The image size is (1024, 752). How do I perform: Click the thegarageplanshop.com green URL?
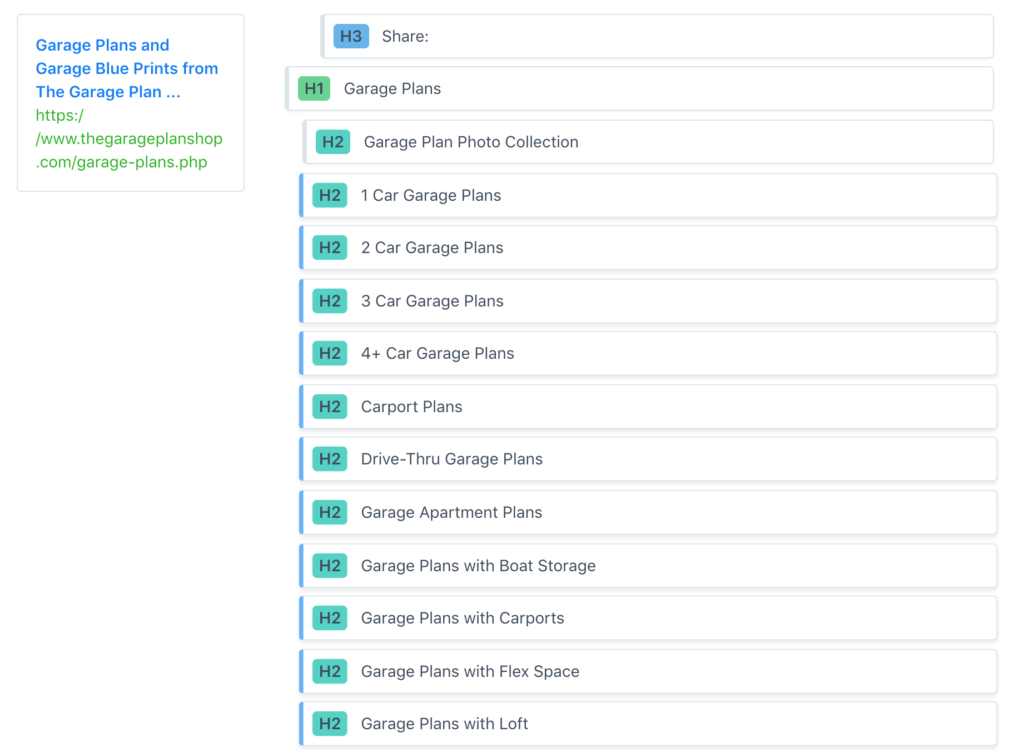click(129, 138)
